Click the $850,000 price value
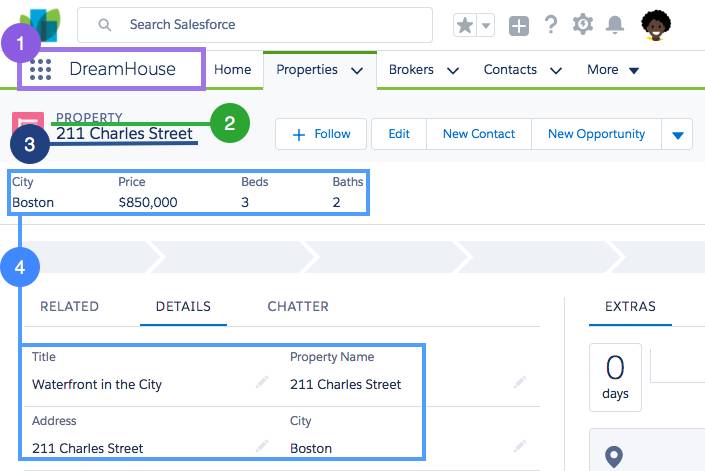This screenshot has height=471, width=705. [148, 202]
